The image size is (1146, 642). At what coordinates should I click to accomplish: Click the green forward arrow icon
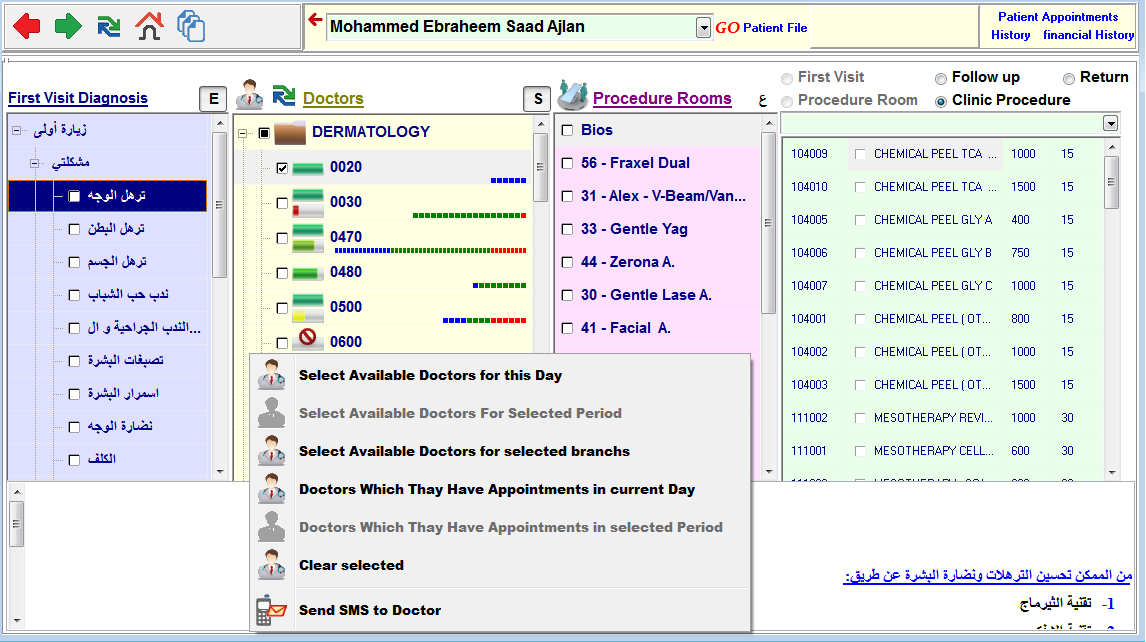point(68,26)
